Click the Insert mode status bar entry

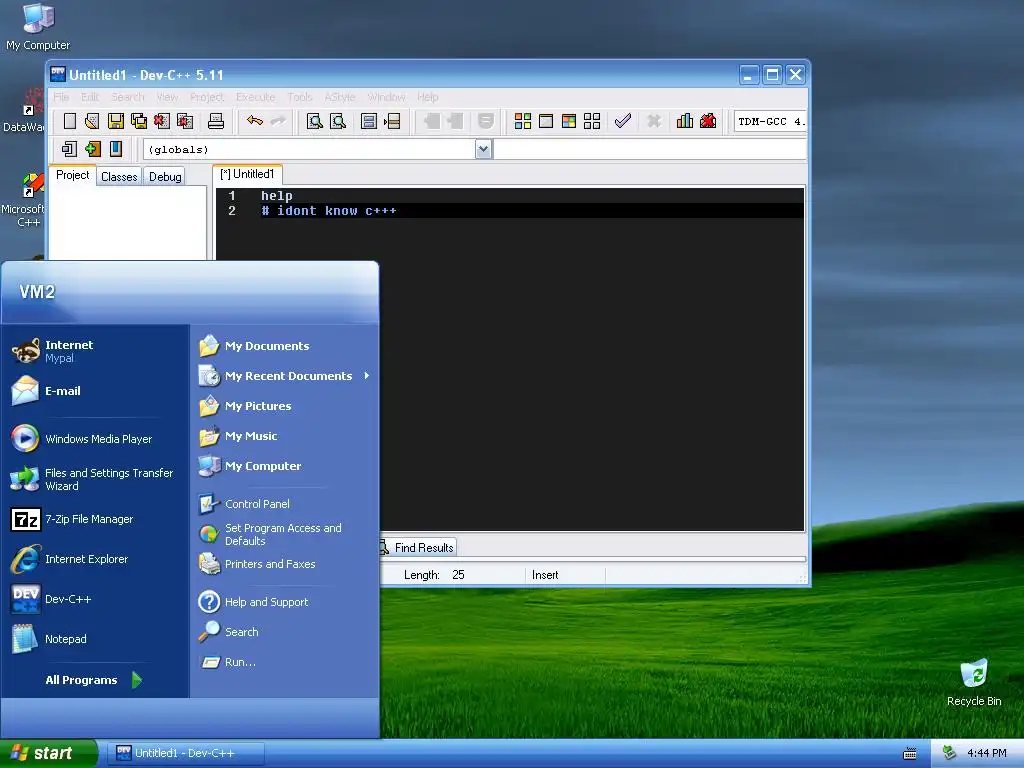click(x=545, y=575)
